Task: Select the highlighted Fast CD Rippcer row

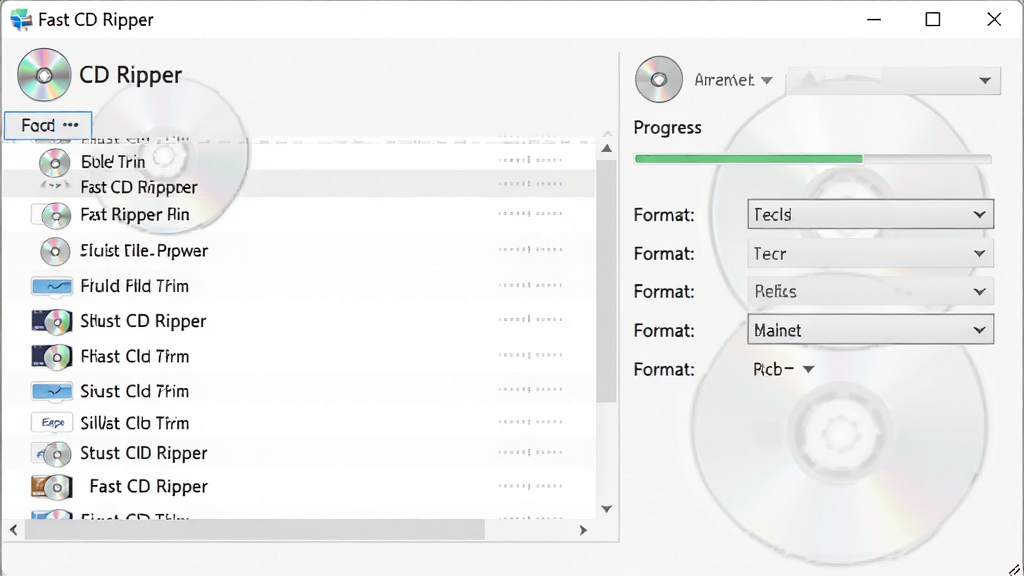Action: coord(299,186)
